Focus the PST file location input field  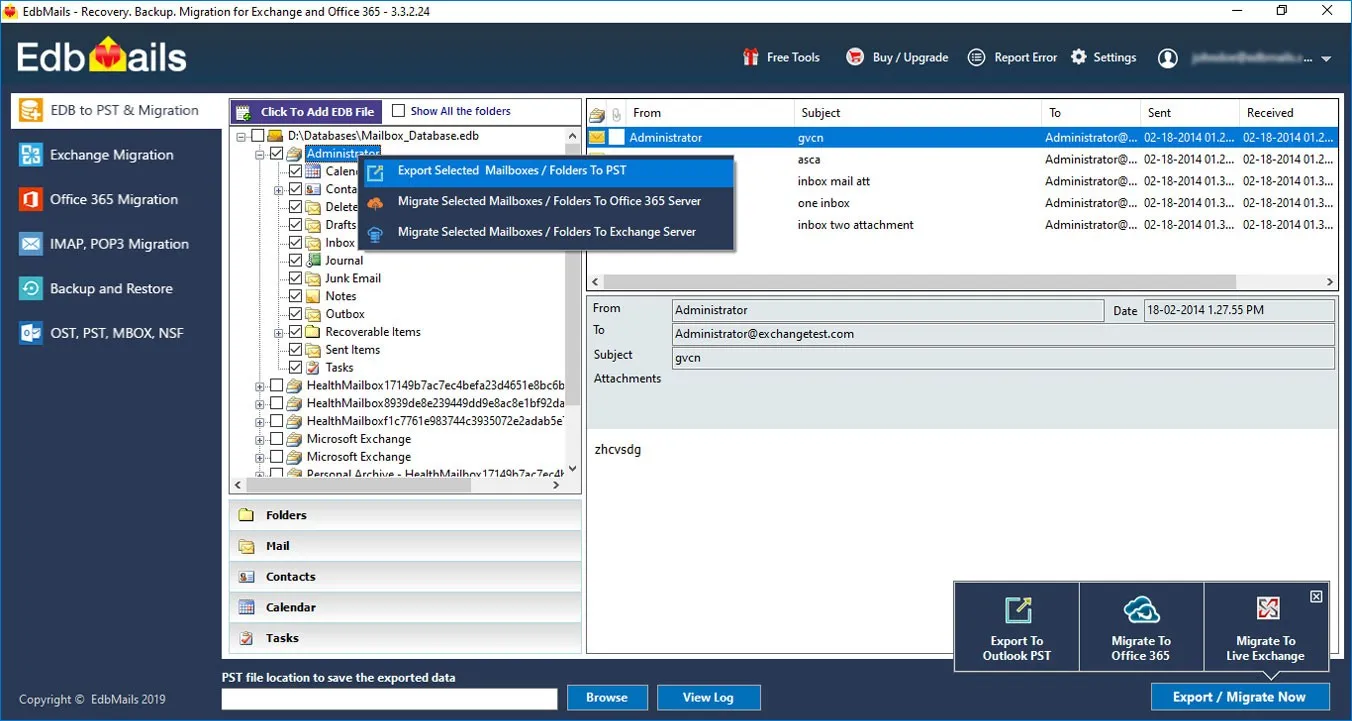[x=389, y=698]
